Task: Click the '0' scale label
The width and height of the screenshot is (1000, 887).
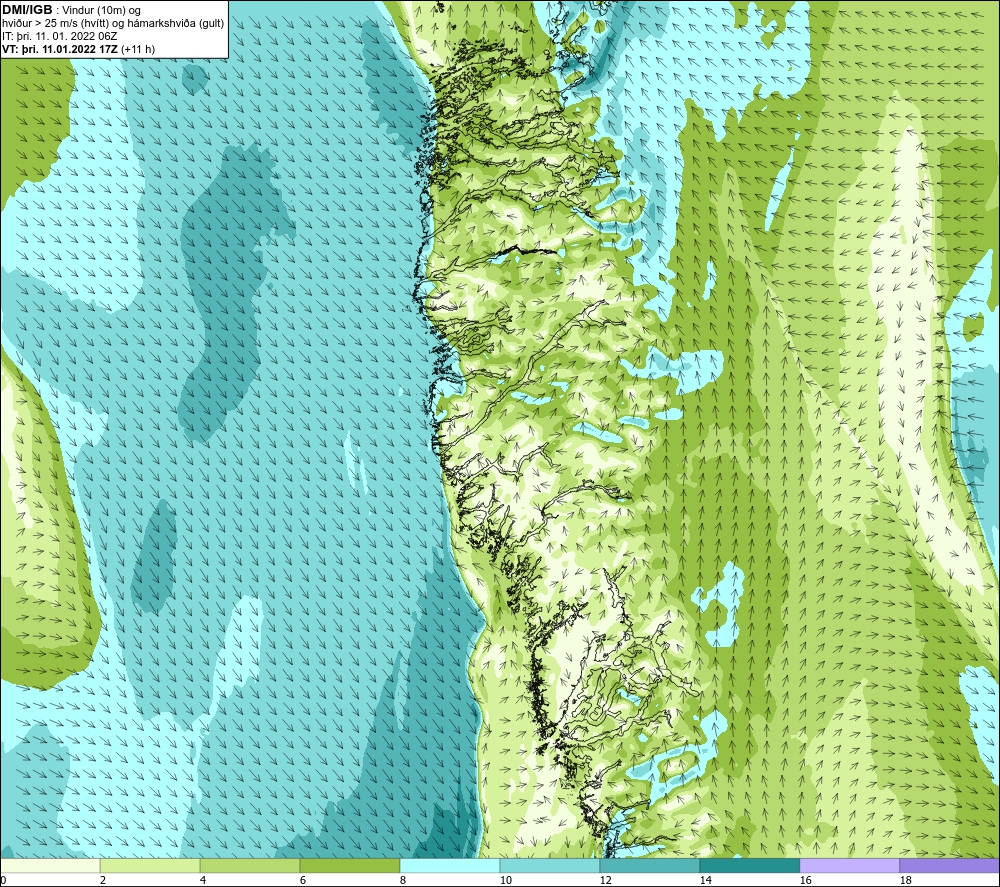Action: click(3, 880)
